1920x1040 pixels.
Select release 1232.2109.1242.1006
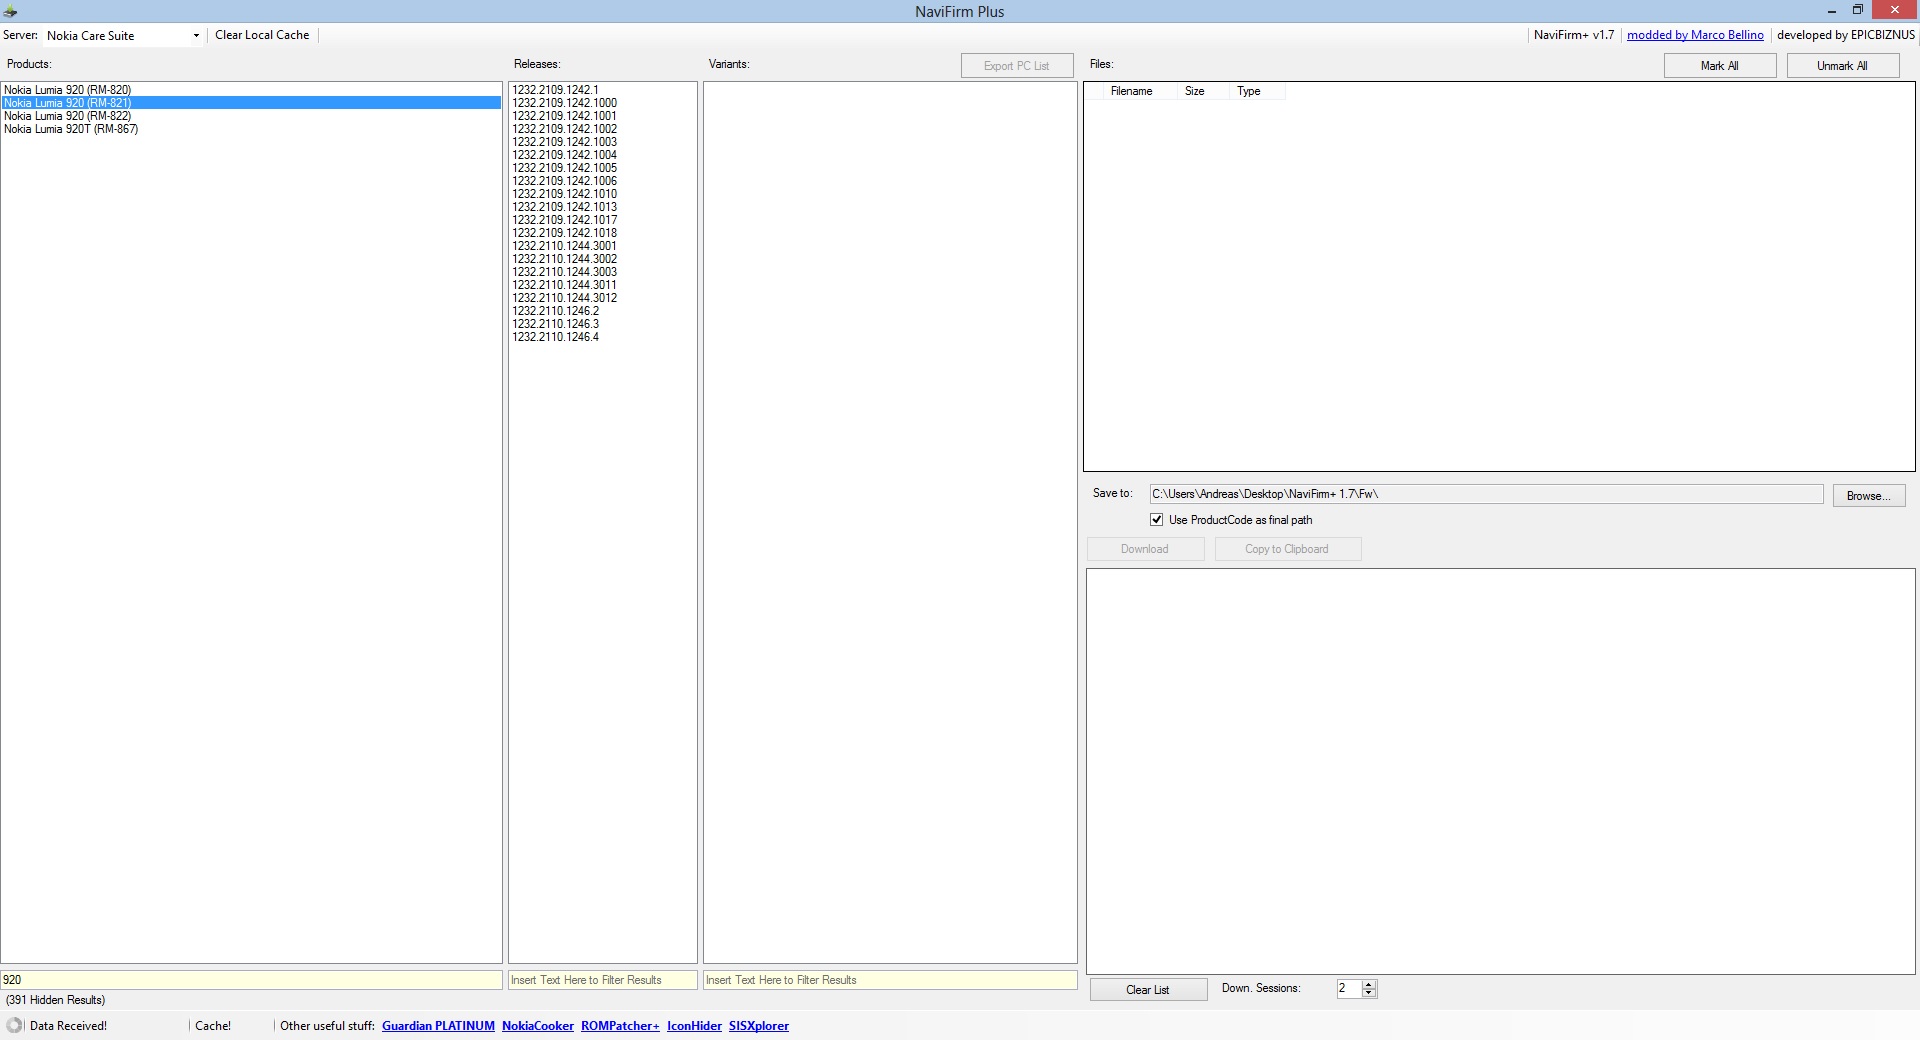pyautogui.click(x=603, y=181)
